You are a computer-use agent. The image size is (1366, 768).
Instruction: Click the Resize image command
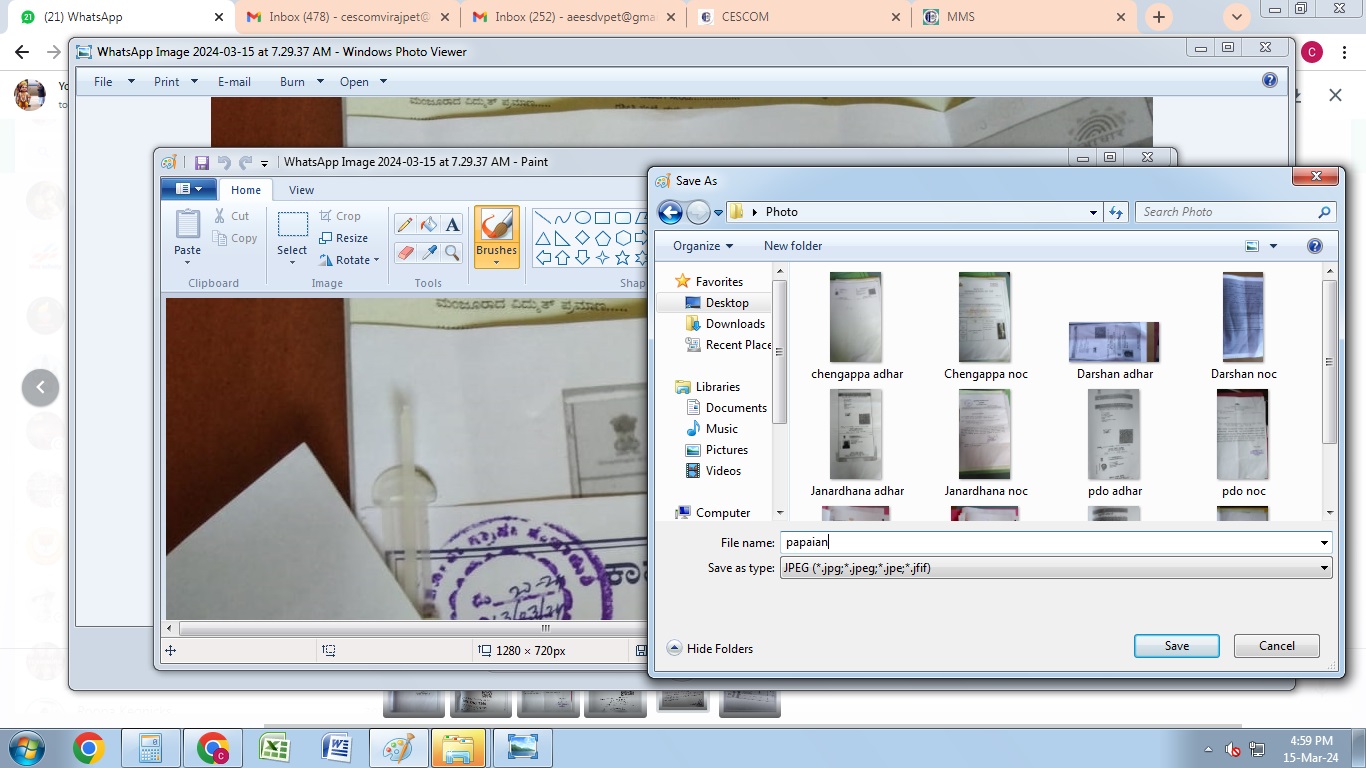coord(343,238)
